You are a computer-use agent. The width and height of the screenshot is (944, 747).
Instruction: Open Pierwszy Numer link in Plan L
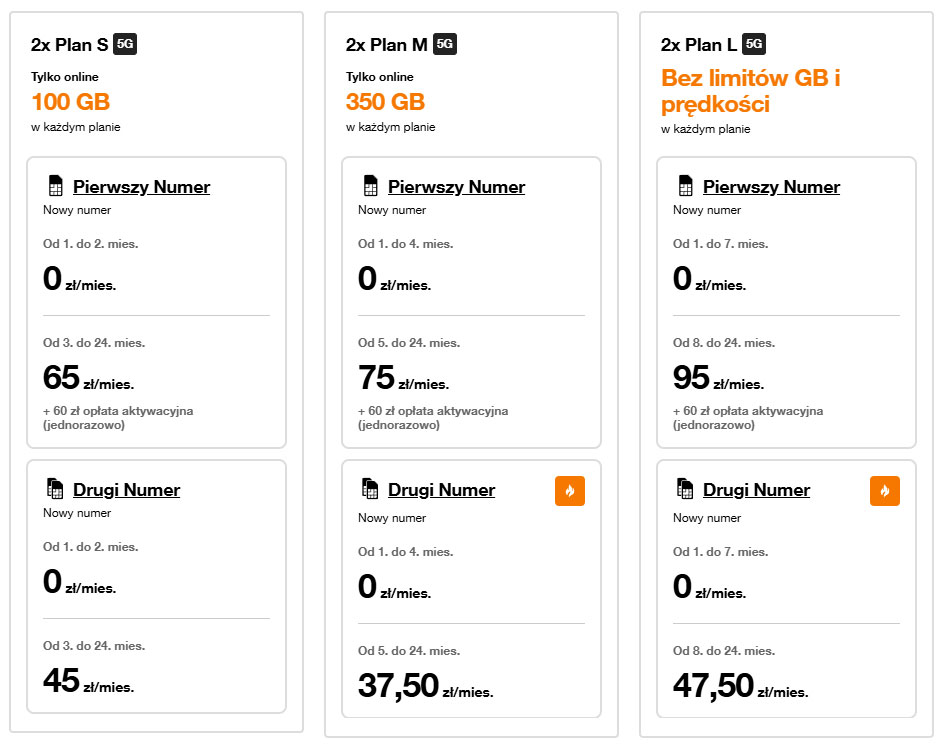pyautogui.click(x=771, y=187)
